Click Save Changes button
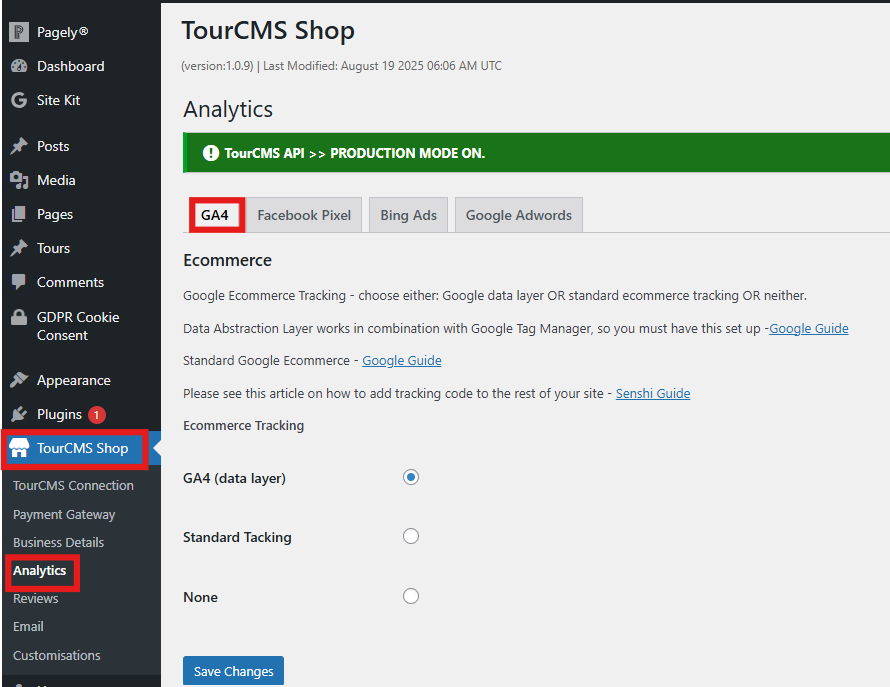 [x=233, y=671]
